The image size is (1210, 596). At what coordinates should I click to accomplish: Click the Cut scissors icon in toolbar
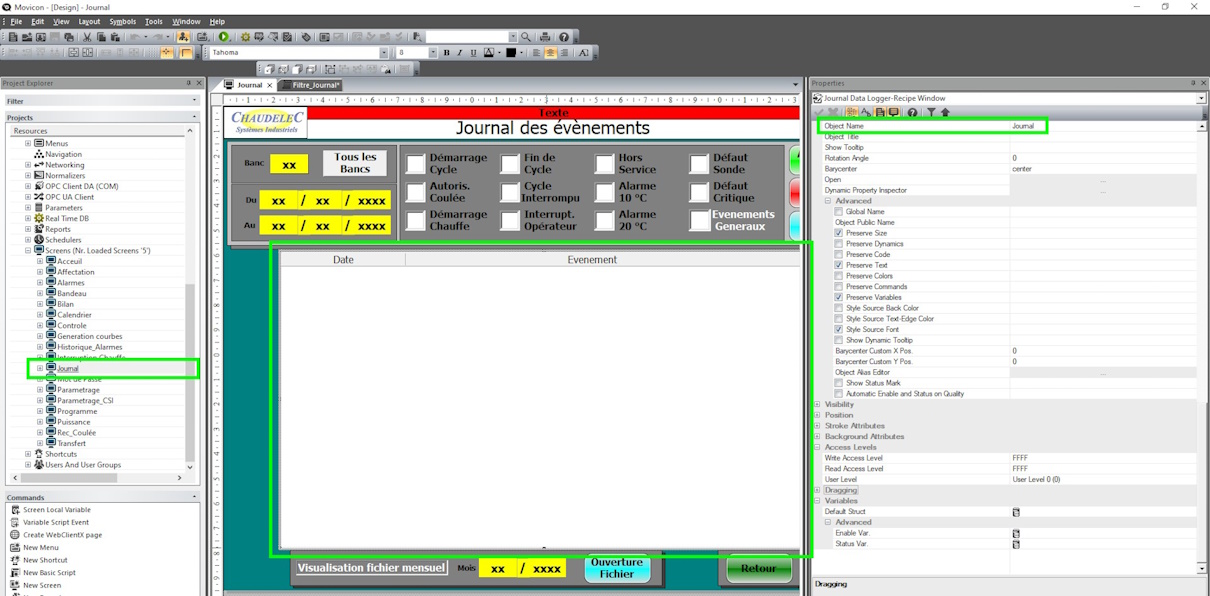tap(86, 37)
